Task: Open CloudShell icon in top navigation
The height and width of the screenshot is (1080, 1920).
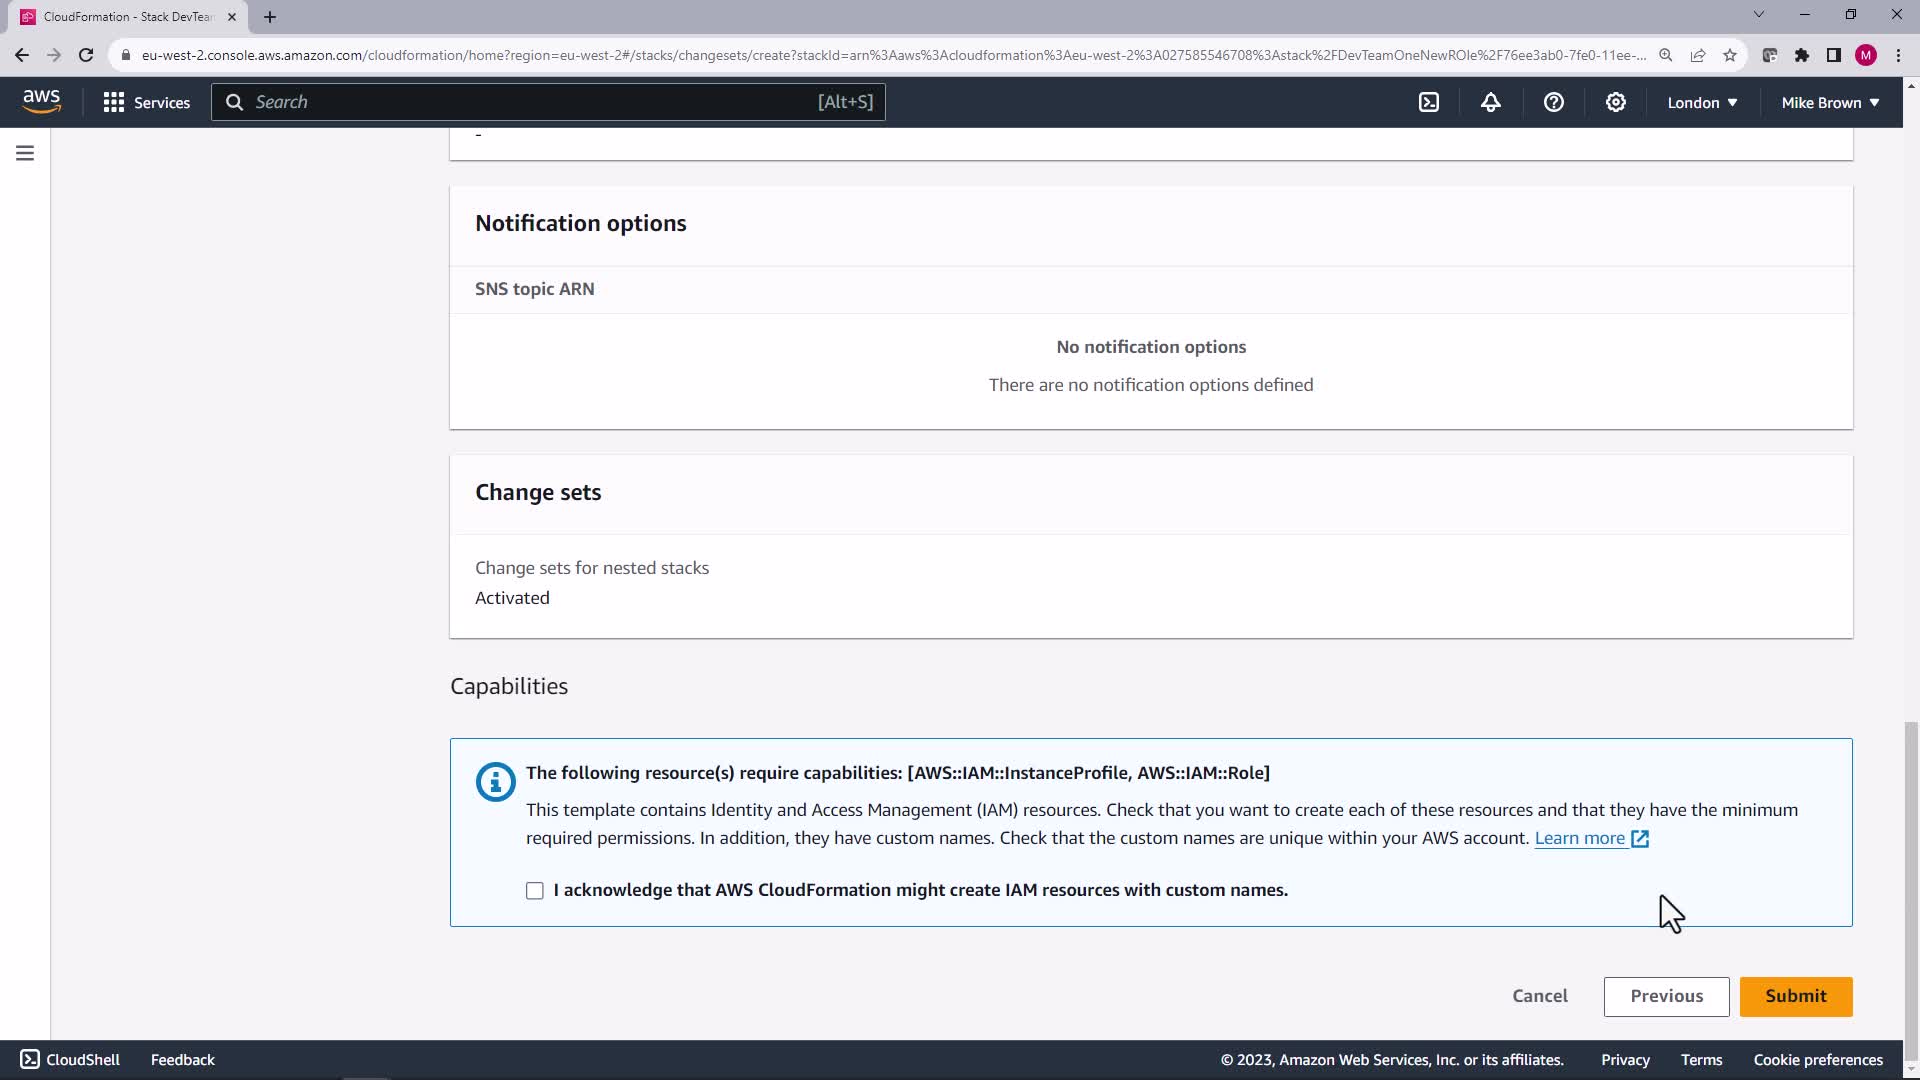Action: pyautogui.click(x=1429, y=102)
